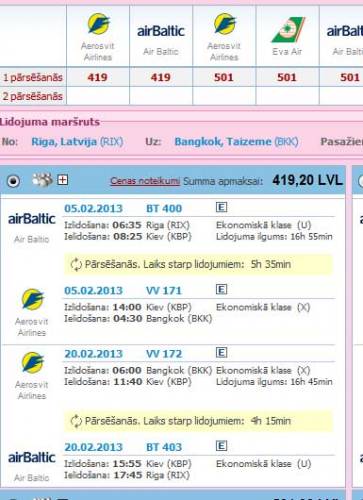Click the E ticket icon for flight BT 403

(x=221, y=446)
